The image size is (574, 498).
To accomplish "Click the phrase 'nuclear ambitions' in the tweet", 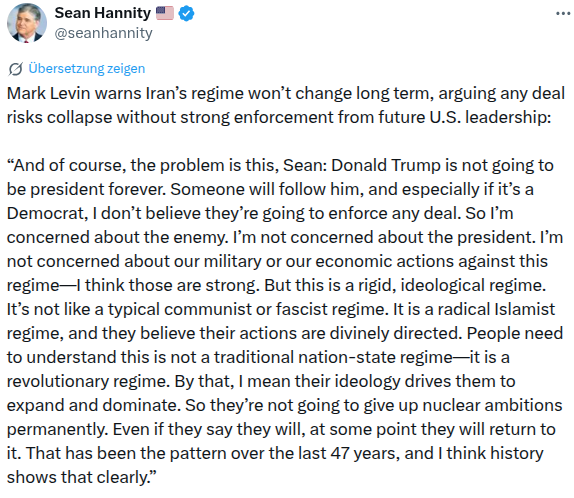I will (x=492, y=405).
